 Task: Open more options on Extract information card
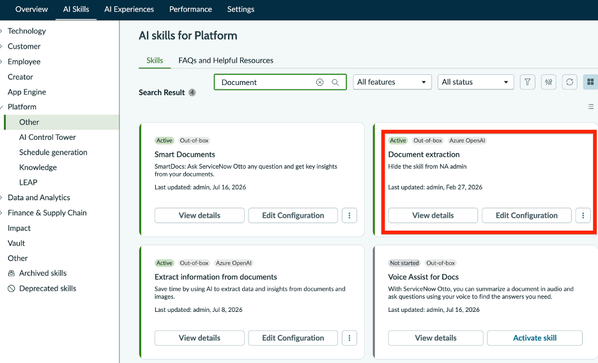point(349,338)
